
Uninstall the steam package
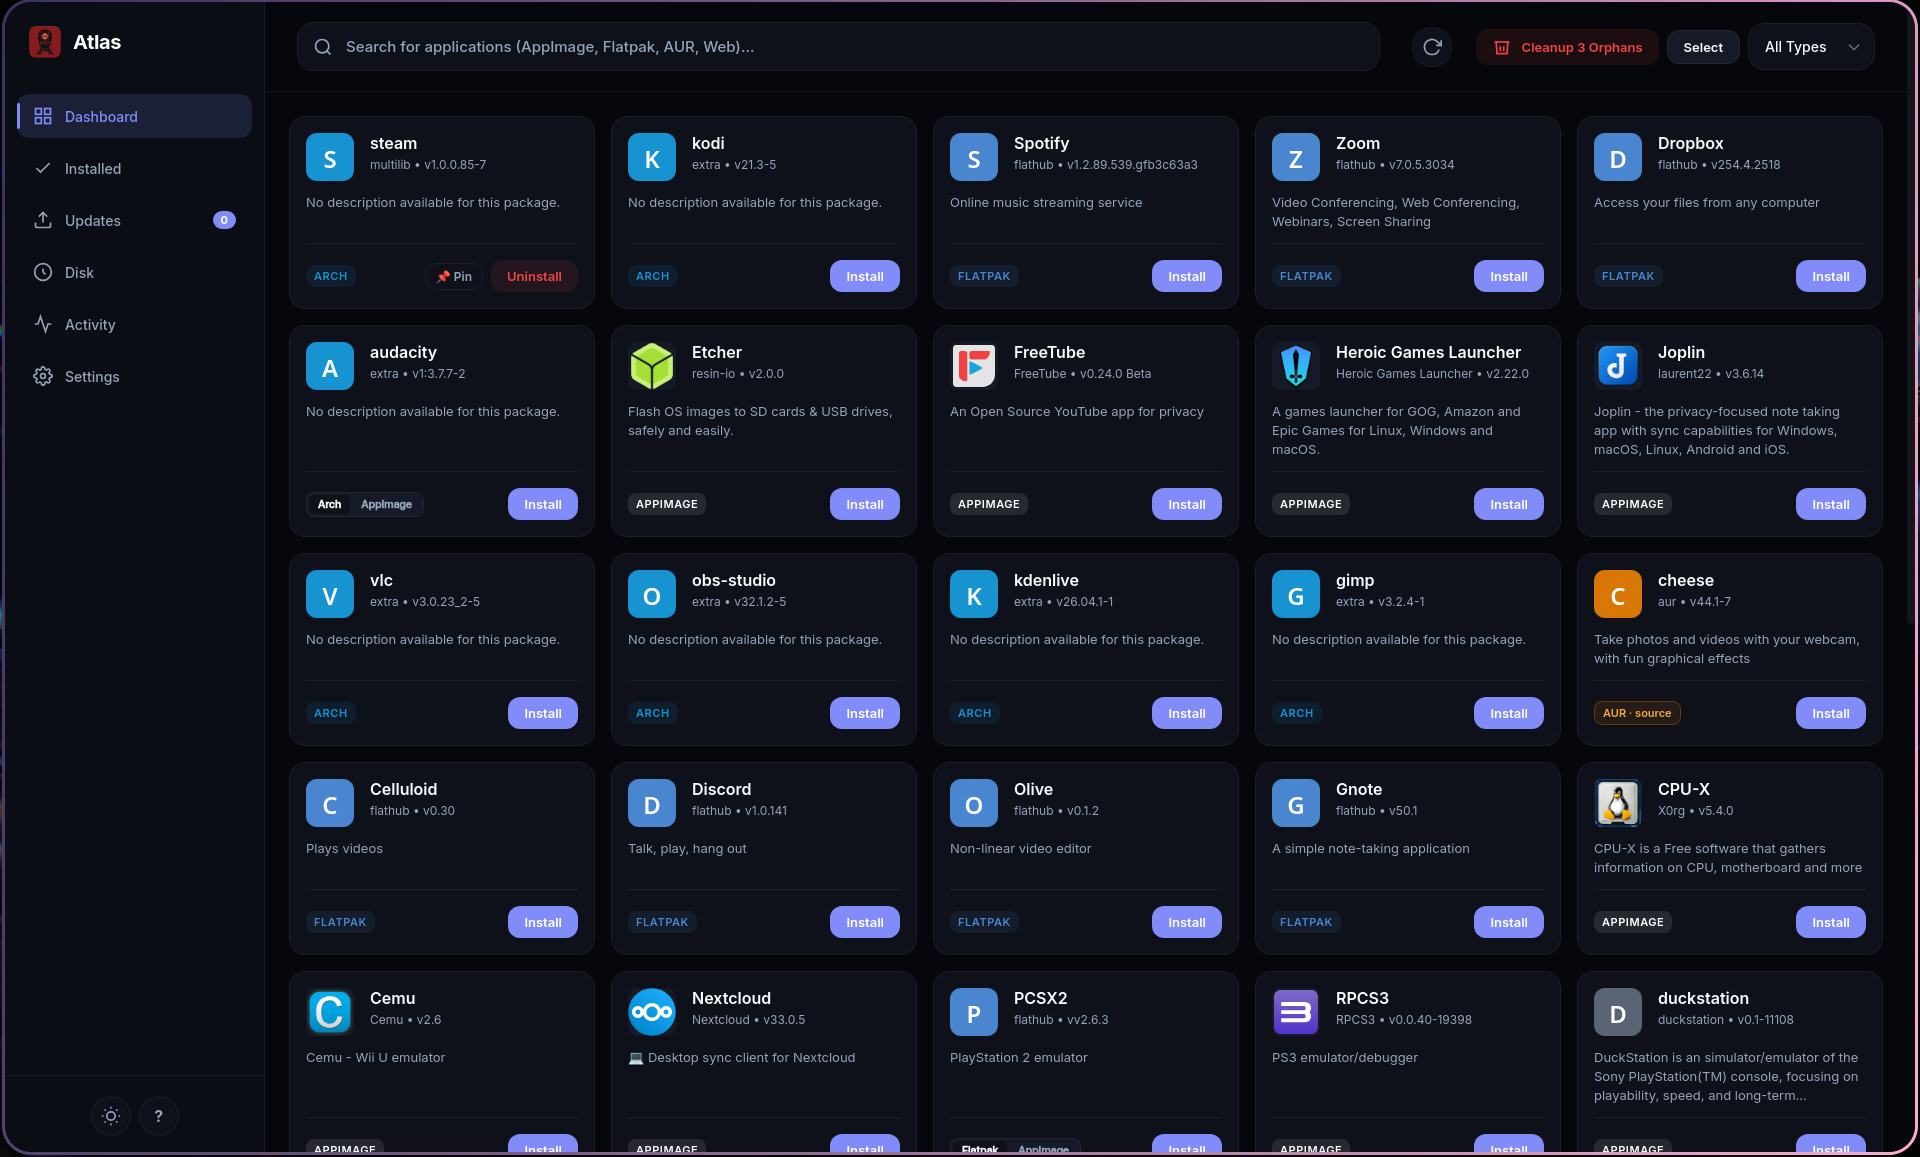534,276
